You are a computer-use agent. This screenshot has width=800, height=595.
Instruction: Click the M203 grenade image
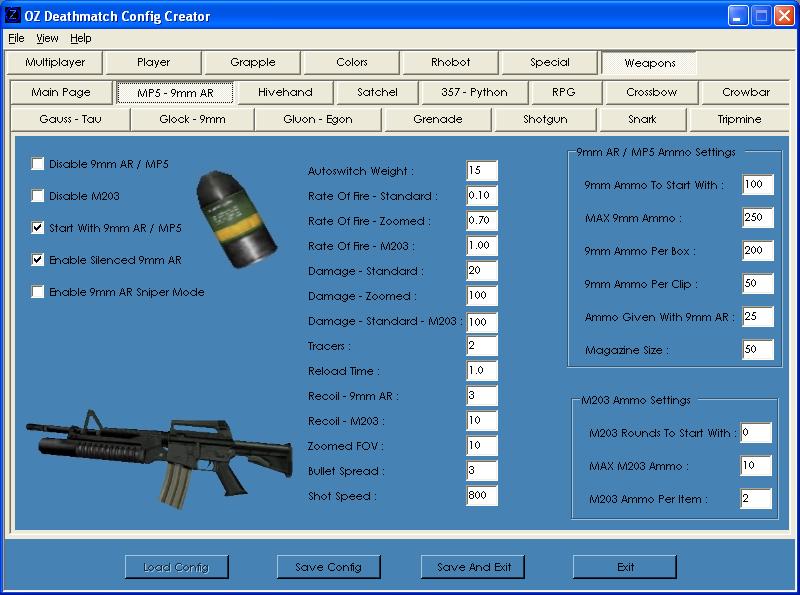pos(236,219)
